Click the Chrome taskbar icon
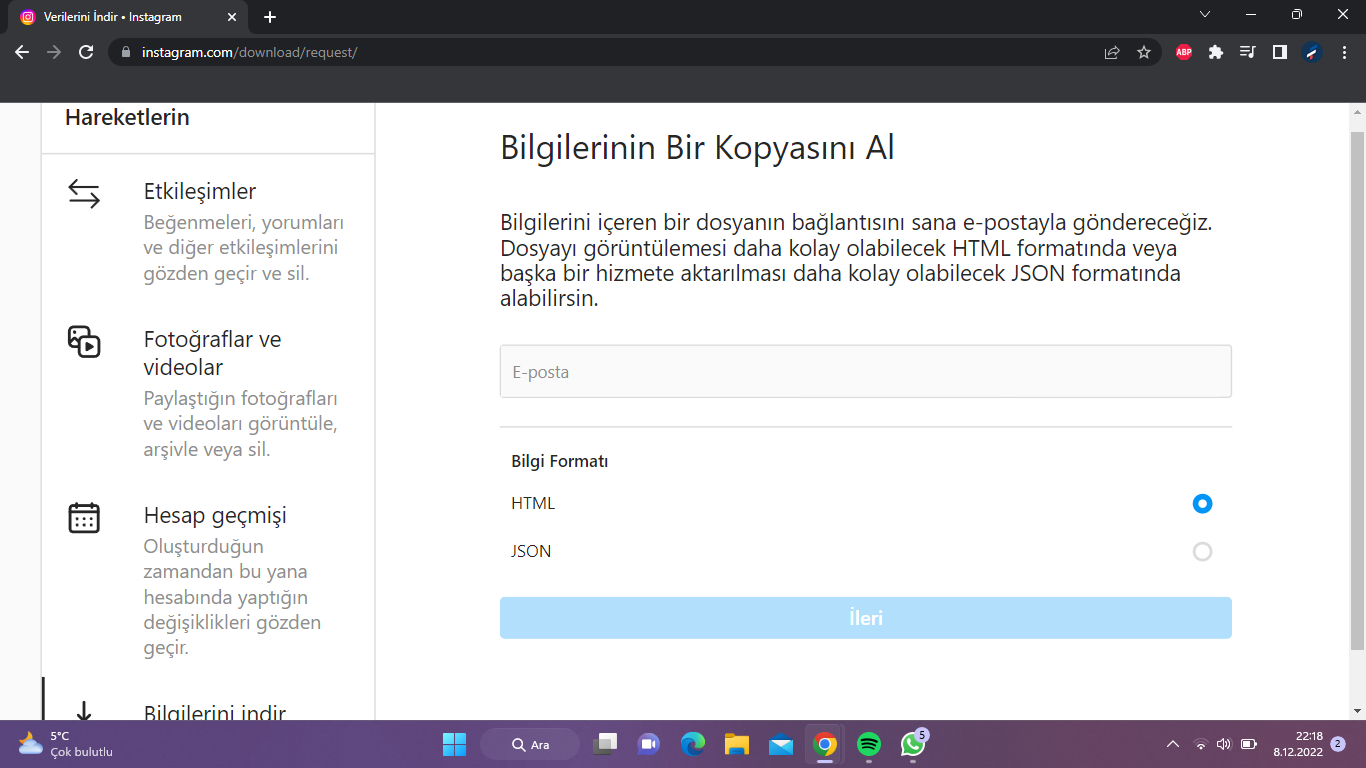1366x768 pixels. pos(825,744)
